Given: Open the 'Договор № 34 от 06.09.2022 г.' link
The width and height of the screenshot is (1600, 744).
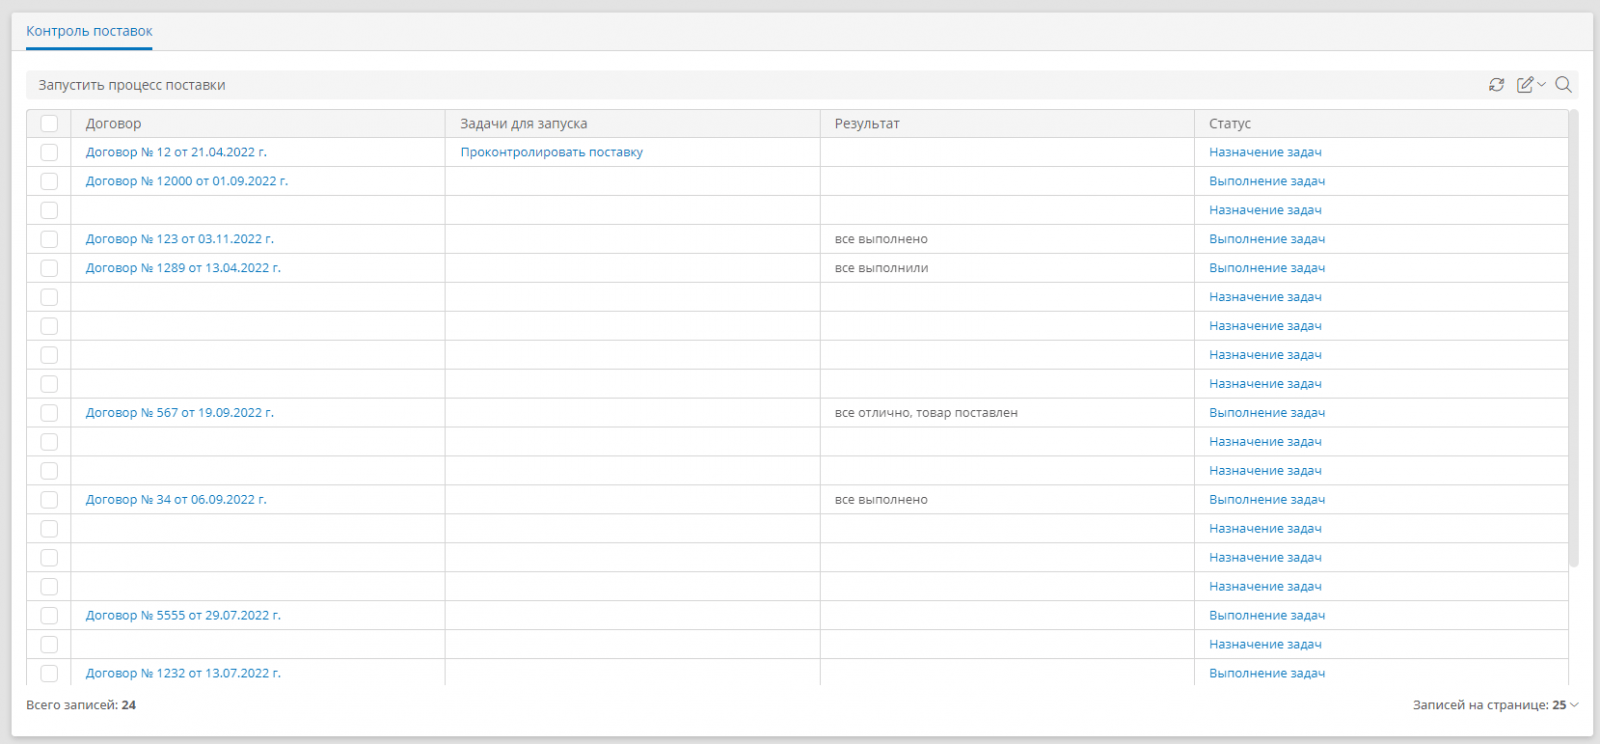Looking at the screenshot, I should (176, 500).
